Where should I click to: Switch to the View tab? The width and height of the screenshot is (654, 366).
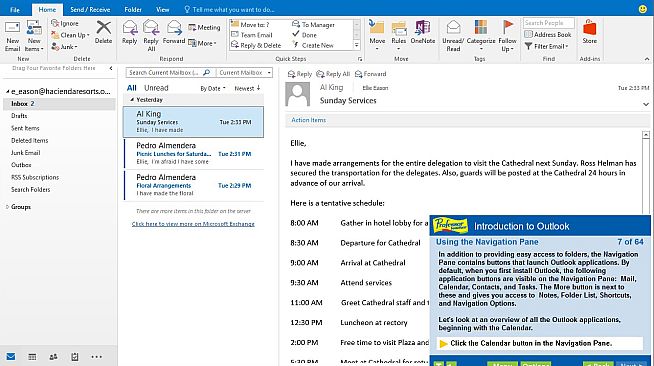[x=162, y=9]
